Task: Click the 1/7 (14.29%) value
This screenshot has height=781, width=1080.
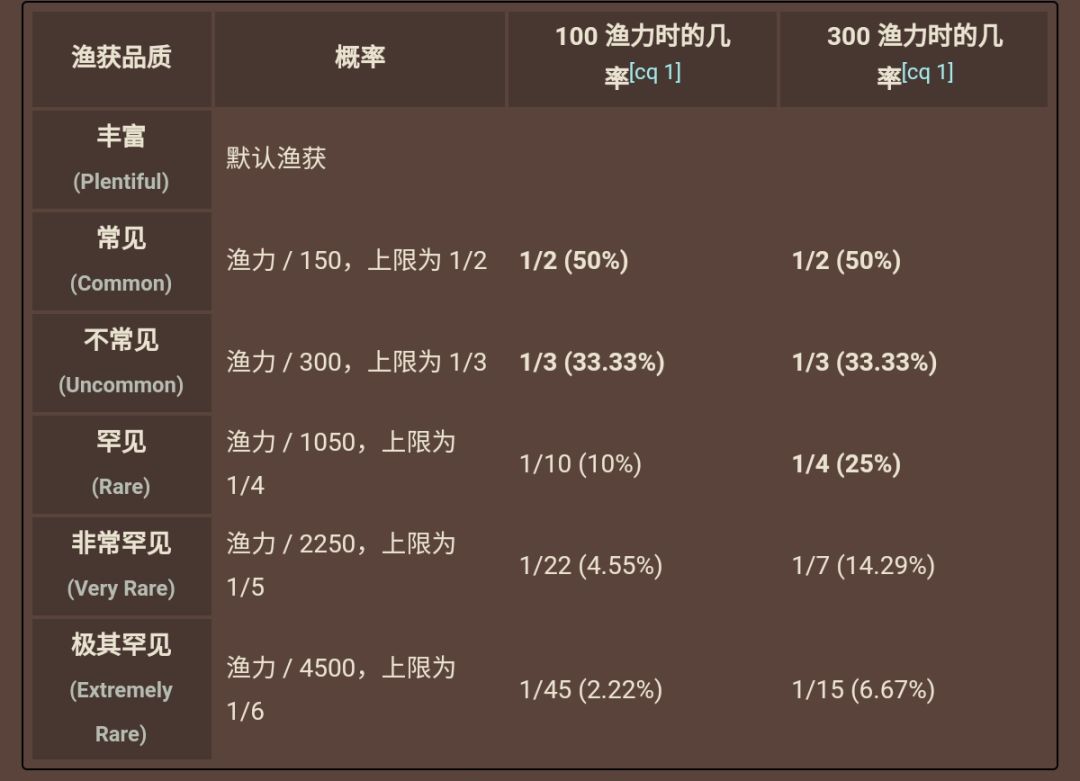Action: 863,566
